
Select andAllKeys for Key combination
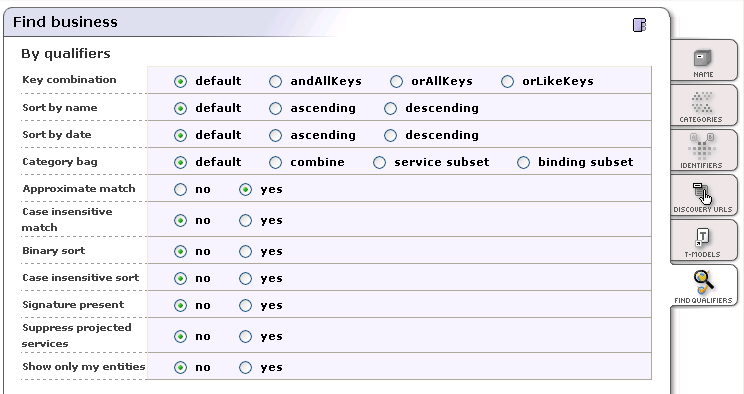[x=275, y=82]
